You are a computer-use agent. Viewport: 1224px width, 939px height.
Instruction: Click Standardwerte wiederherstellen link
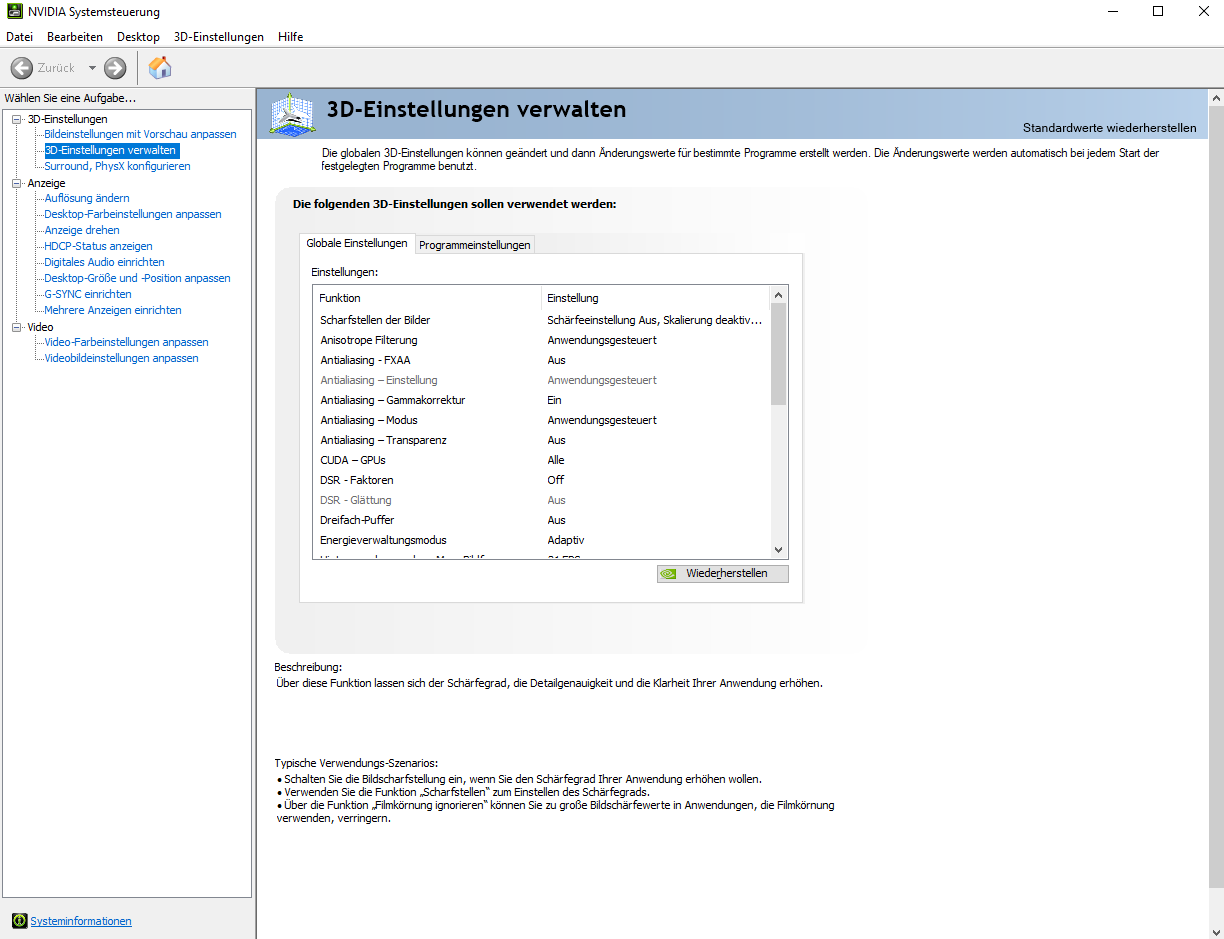click(x=1109, y=128)
